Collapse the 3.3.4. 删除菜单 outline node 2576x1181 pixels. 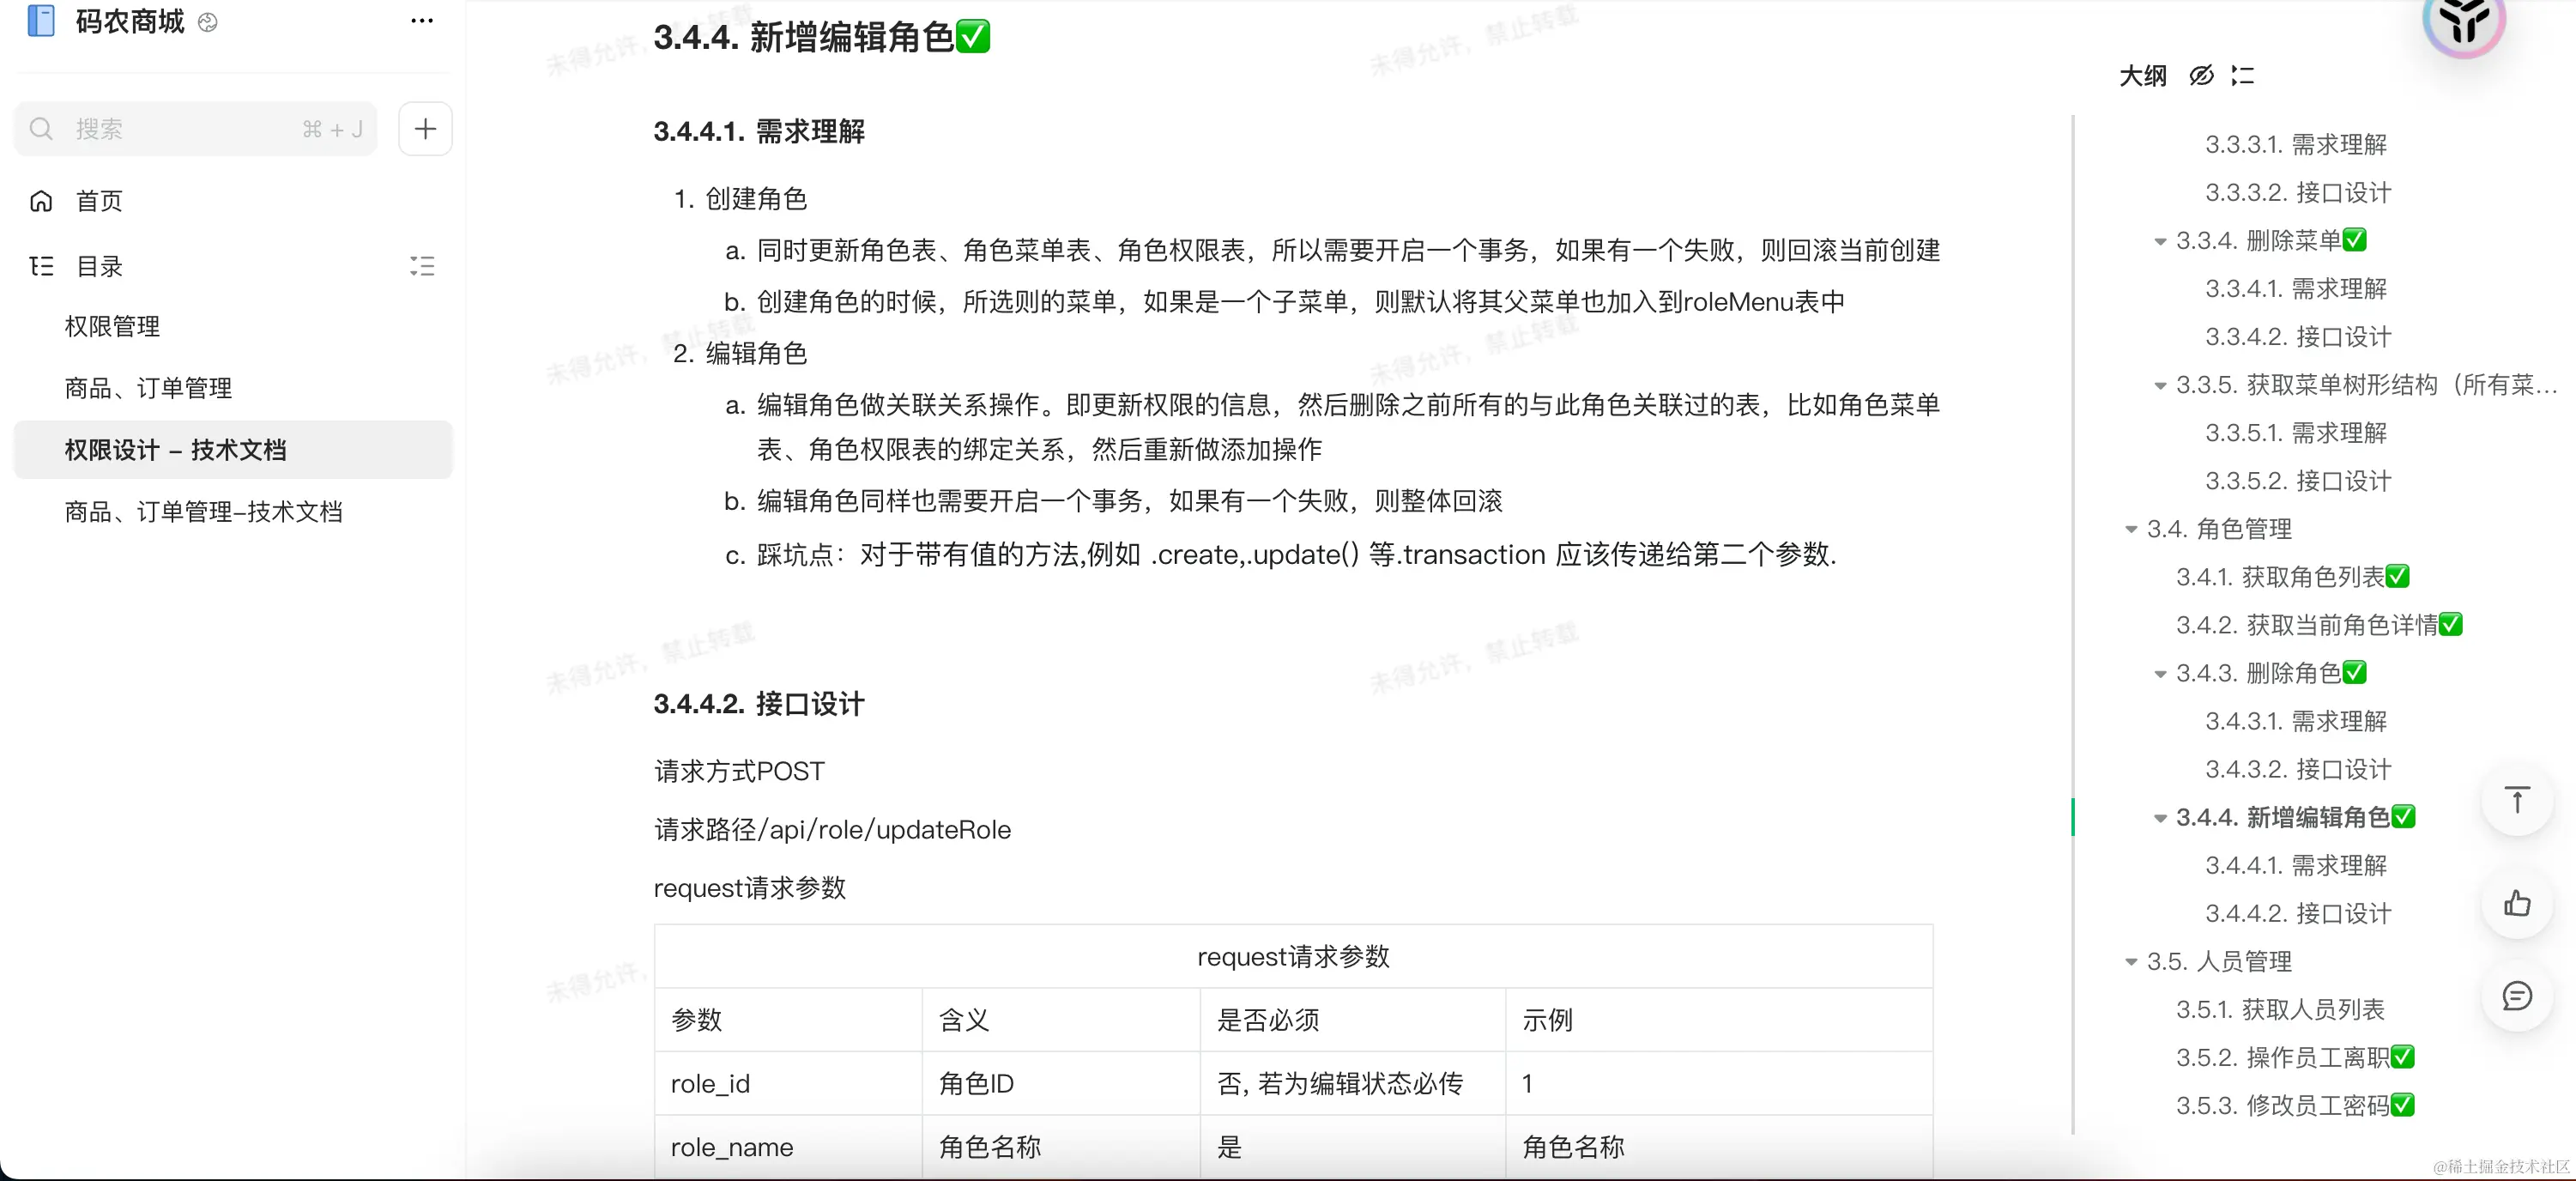point(2160,241)
